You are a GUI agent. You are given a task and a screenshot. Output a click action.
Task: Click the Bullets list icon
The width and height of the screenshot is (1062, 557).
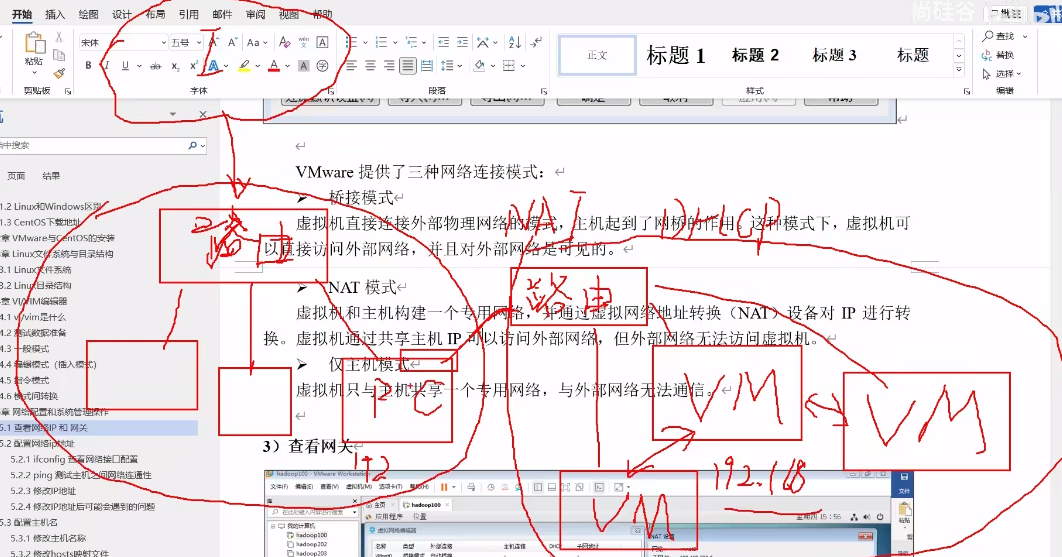tap(351, 42)
